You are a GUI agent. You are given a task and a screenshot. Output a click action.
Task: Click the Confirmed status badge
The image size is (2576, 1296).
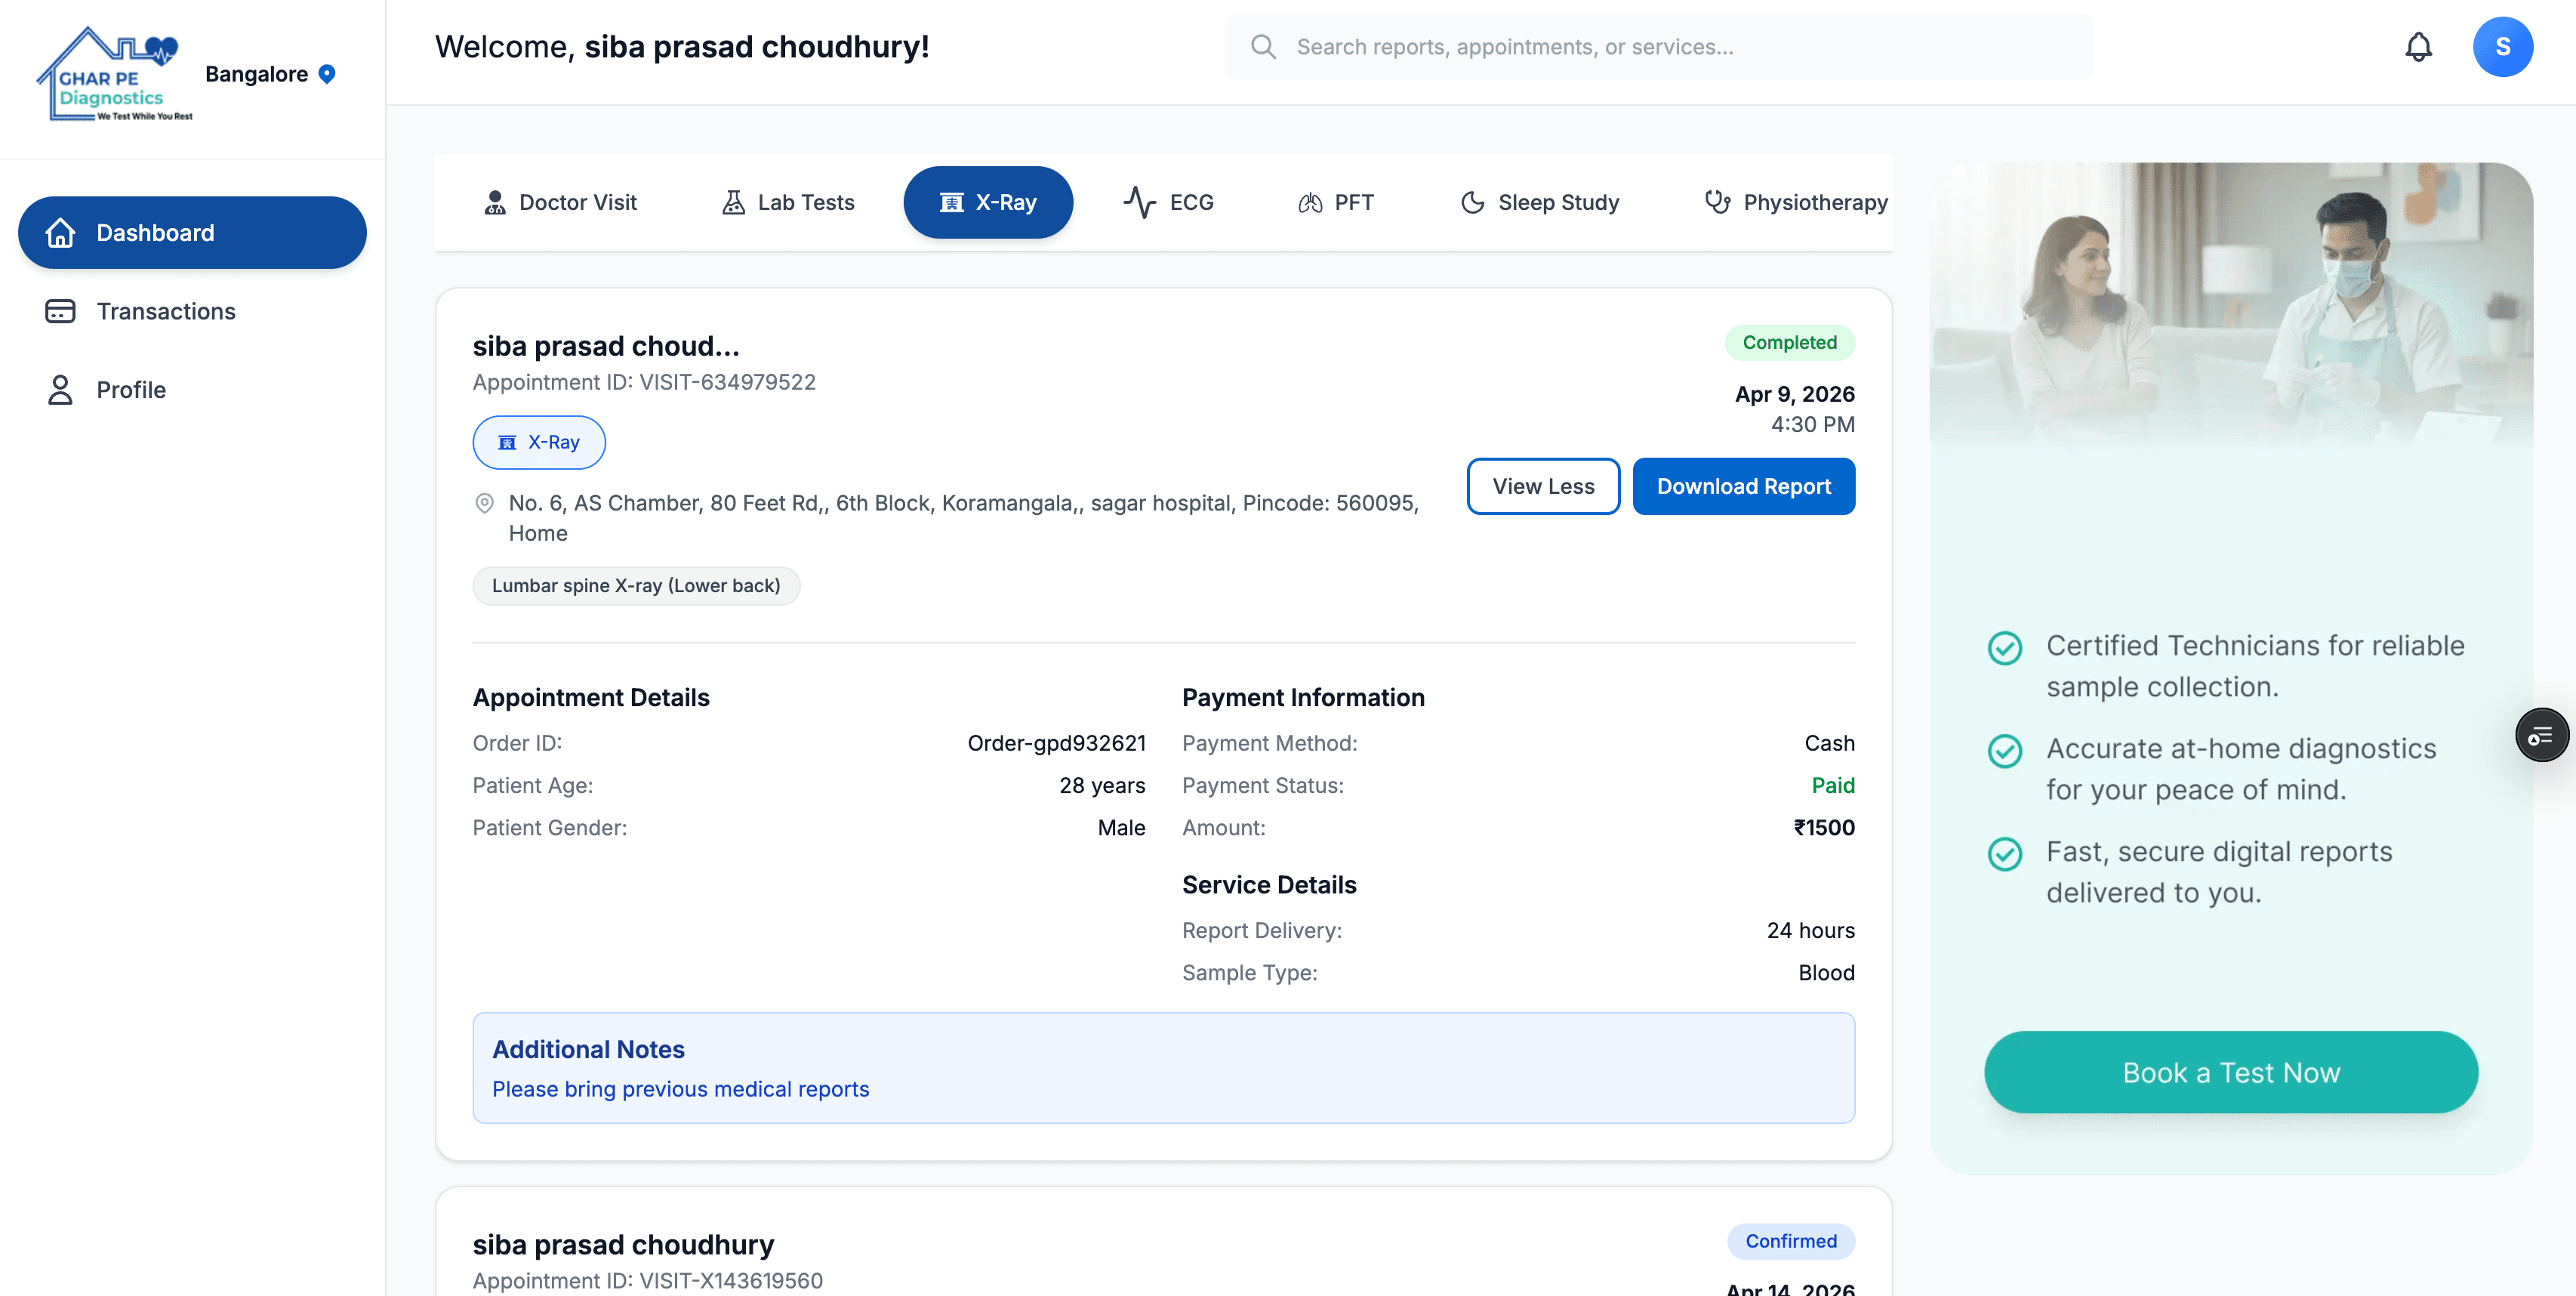pyautogui.click(x=1791, y=1242)
